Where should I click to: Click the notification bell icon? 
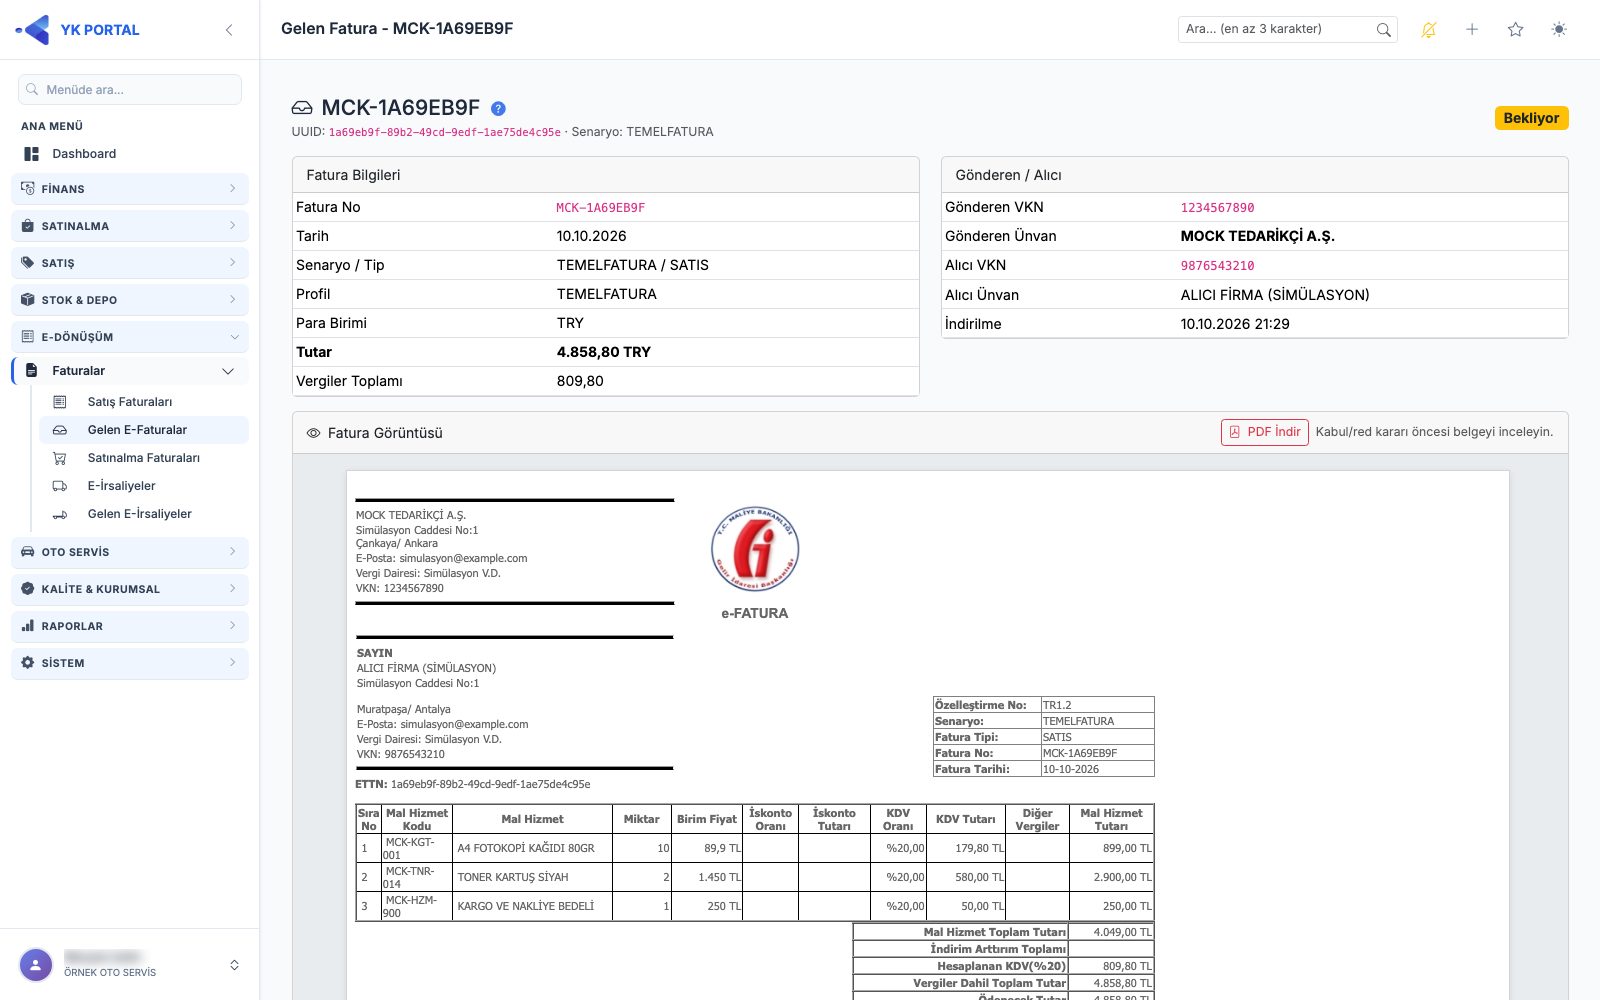click(x=1429, y=30)
